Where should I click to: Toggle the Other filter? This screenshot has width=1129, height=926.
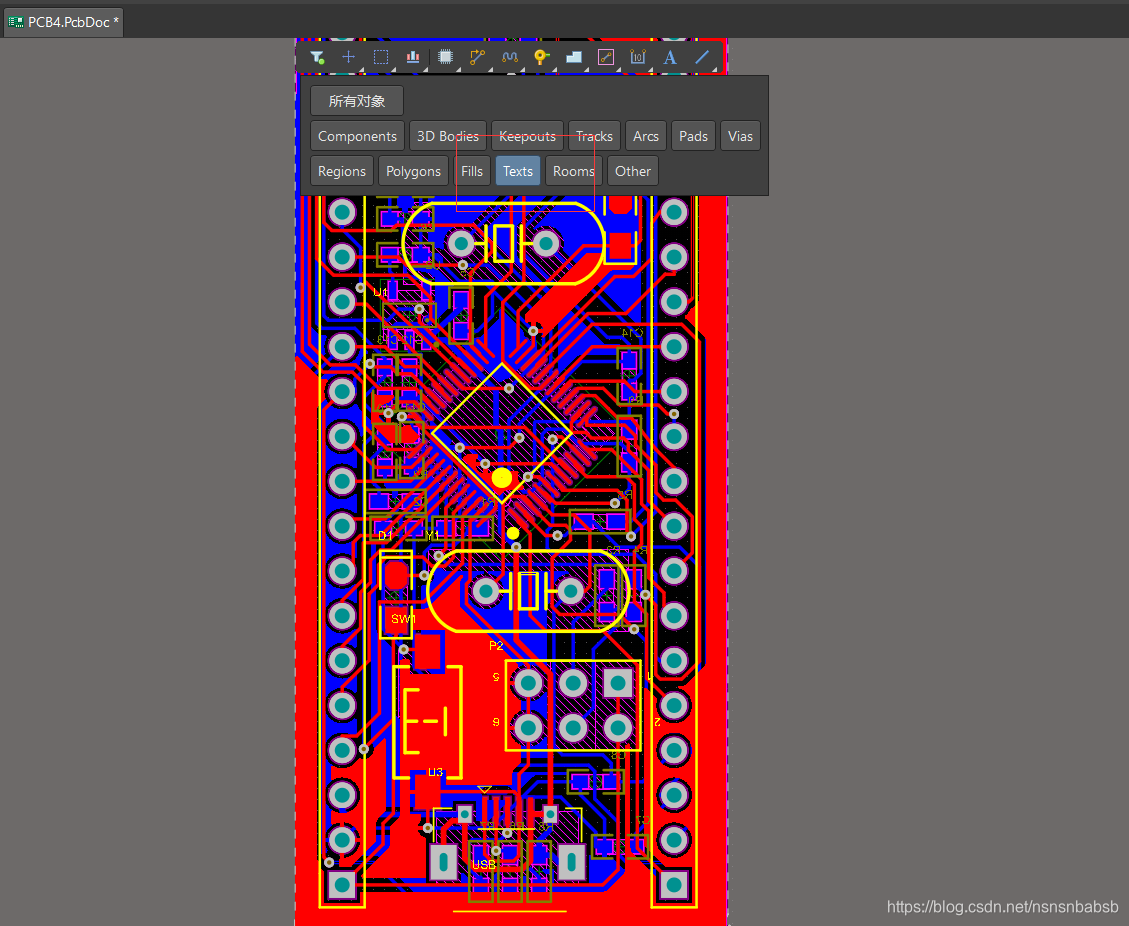pyautogui.click(x=633, y=171)
